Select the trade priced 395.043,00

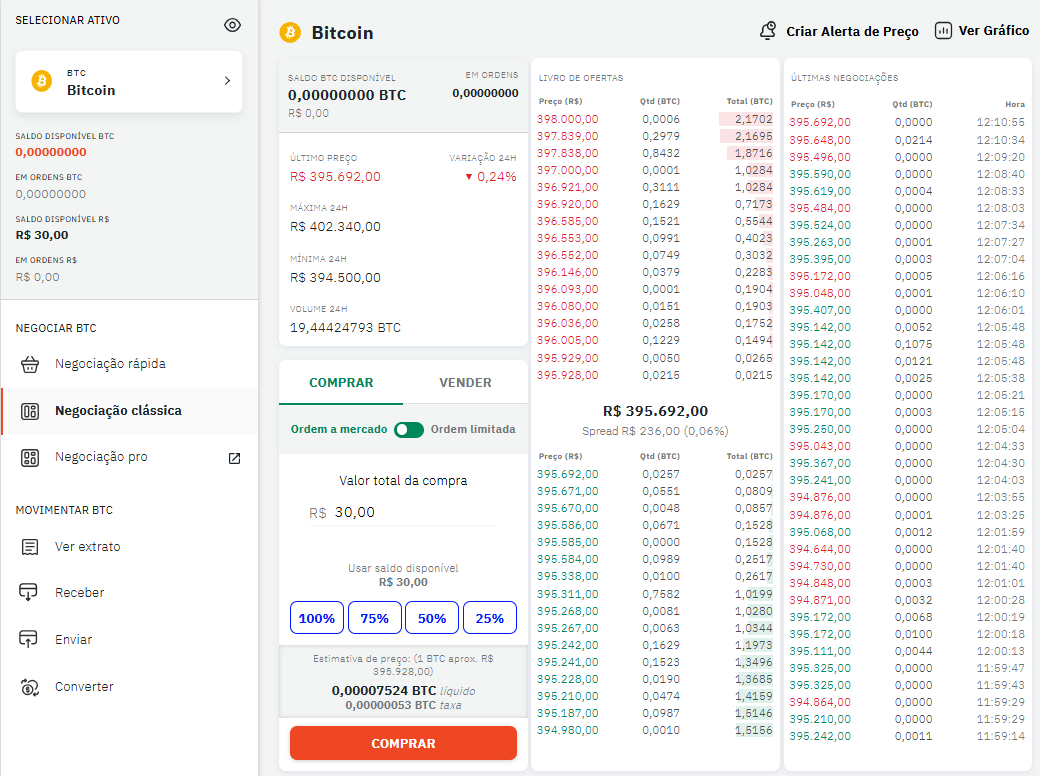point(907,446)
